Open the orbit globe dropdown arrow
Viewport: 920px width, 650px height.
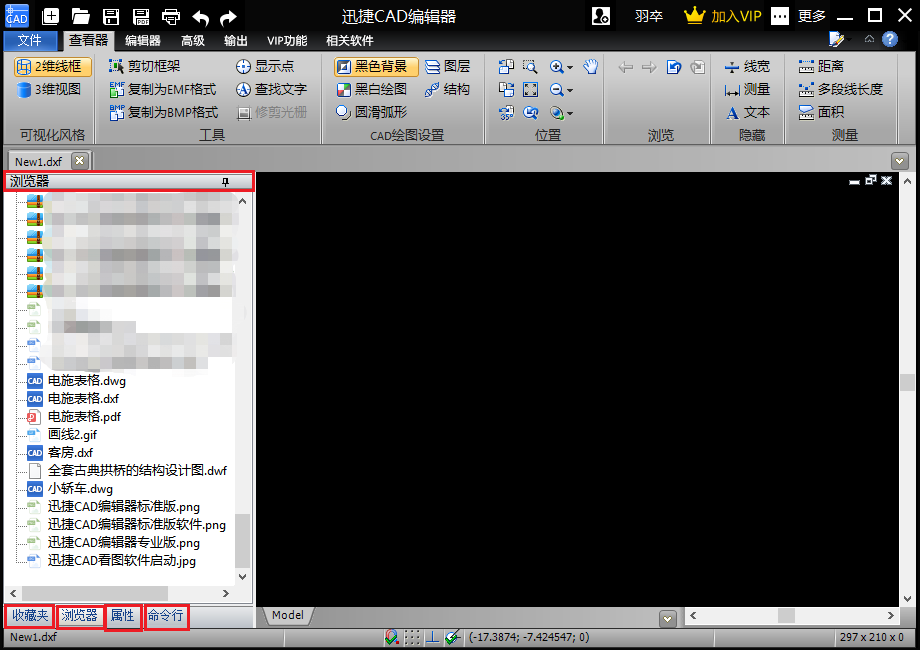point(570,113)
